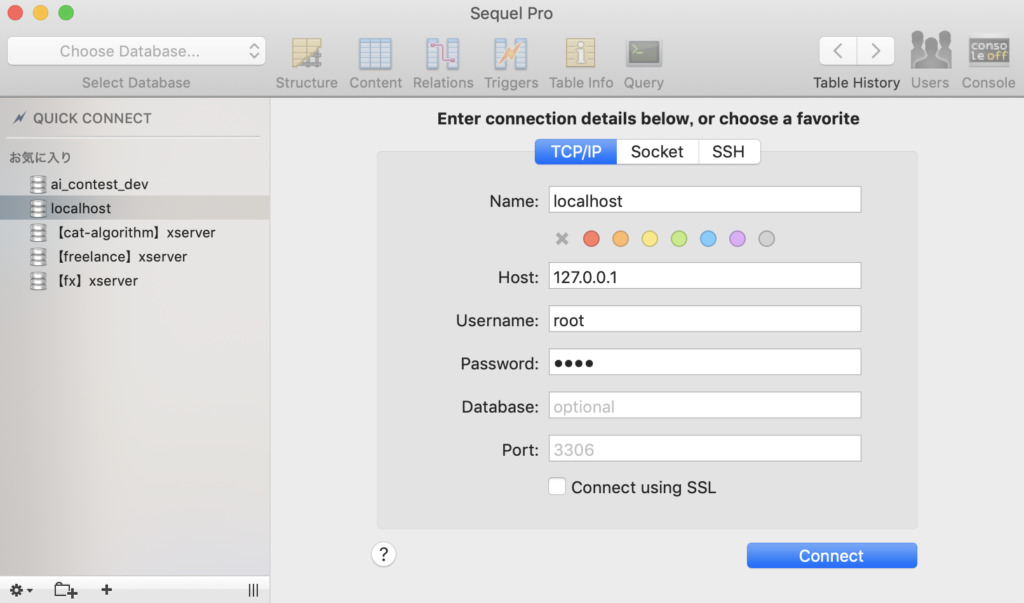This screenshot has height=603, width=1024.
Task: Open the gear settings menu in sidebar
Action: click(20, 590)
